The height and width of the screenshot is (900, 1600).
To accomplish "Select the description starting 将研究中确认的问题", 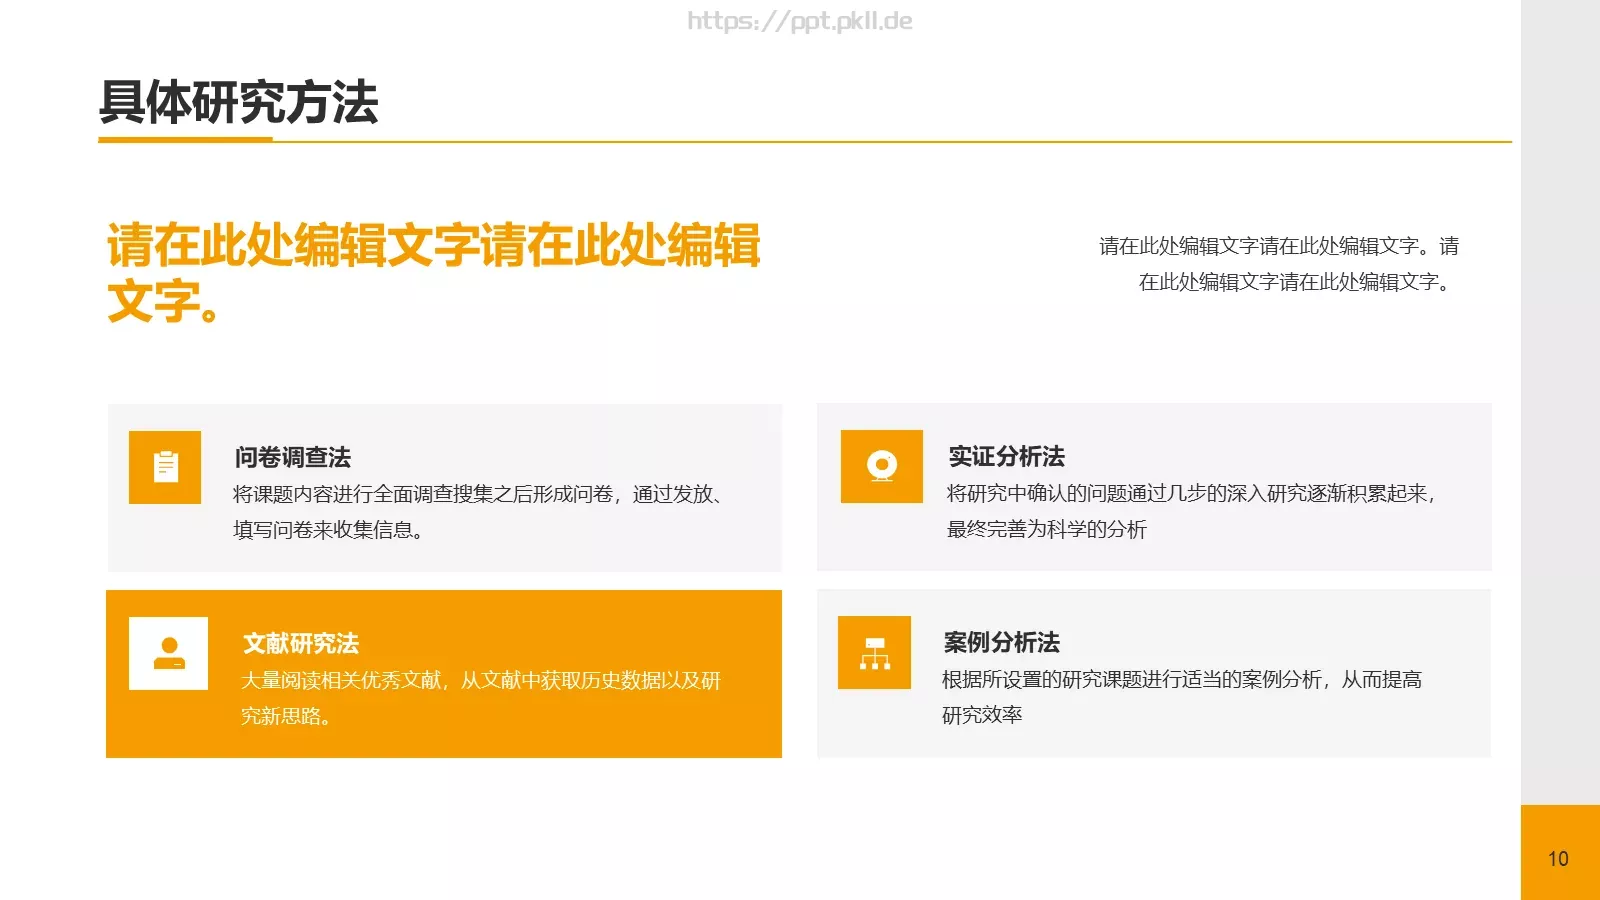I will coord(1192,510).
